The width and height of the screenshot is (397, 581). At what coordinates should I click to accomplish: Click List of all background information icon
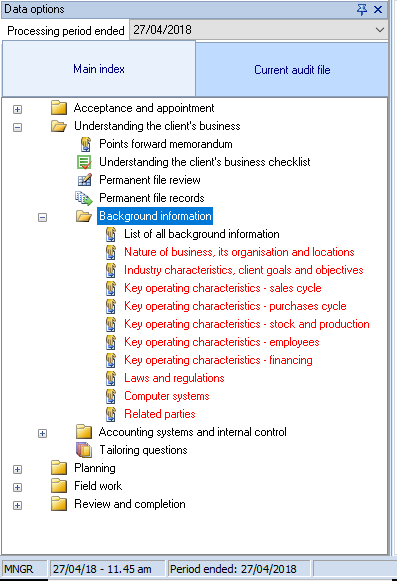point(111,234)
